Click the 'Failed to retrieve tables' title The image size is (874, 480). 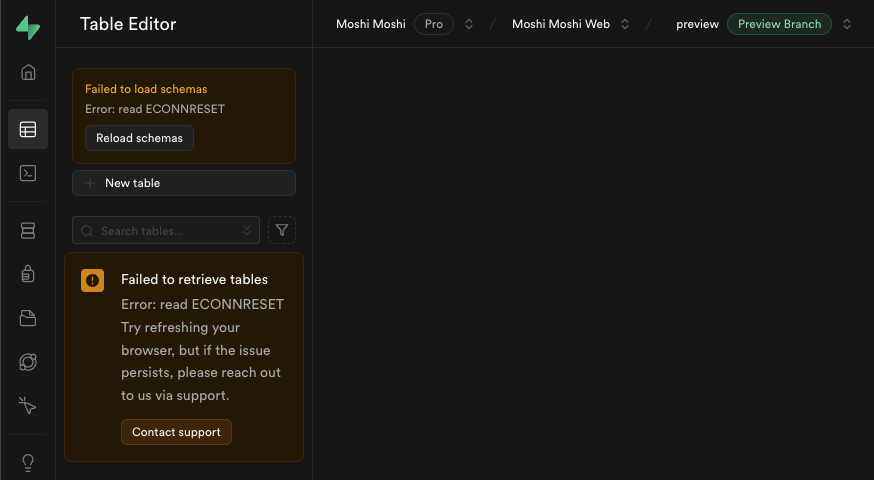pos(195,279)
